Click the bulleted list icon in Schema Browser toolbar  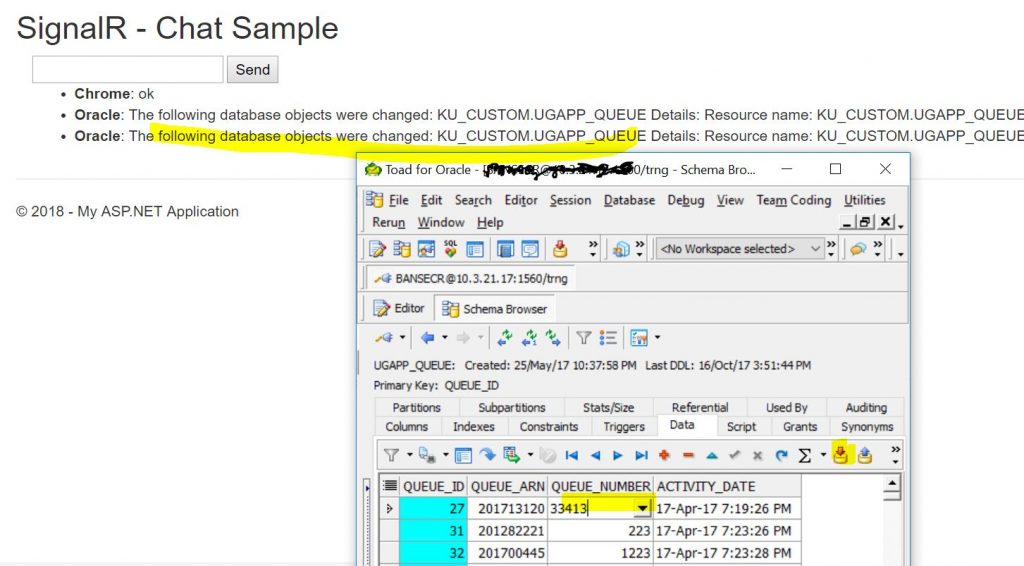point(608,338)
